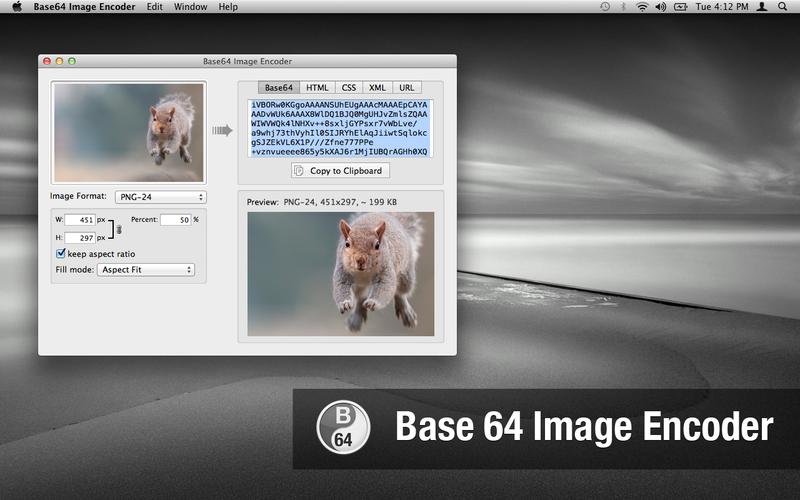Open the Image Format PNG-24 dropdown
This screenshot has height=500, width=800.
(159, 197)
